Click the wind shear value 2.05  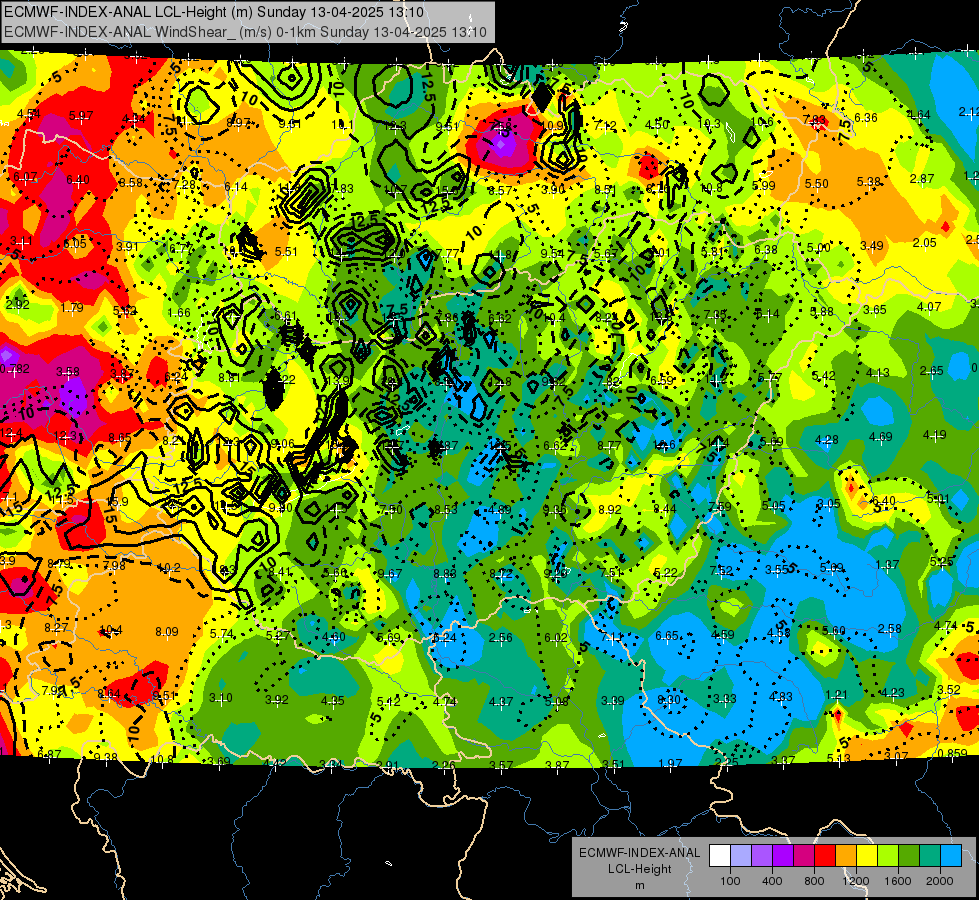(925, 242)
